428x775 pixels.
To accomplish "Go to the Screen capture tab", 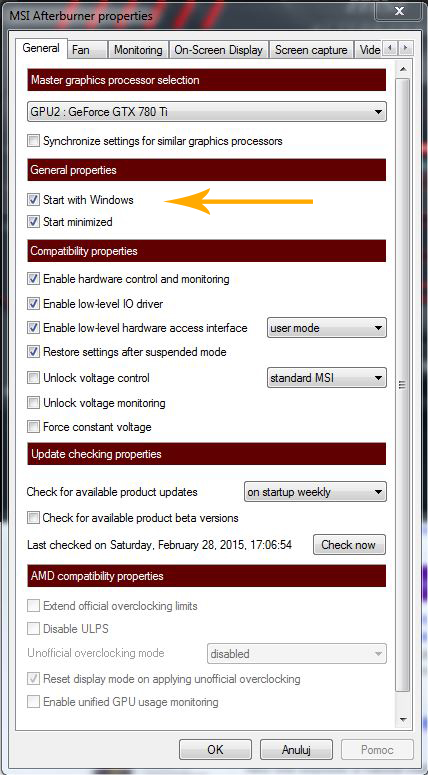I will coord(311,50).
